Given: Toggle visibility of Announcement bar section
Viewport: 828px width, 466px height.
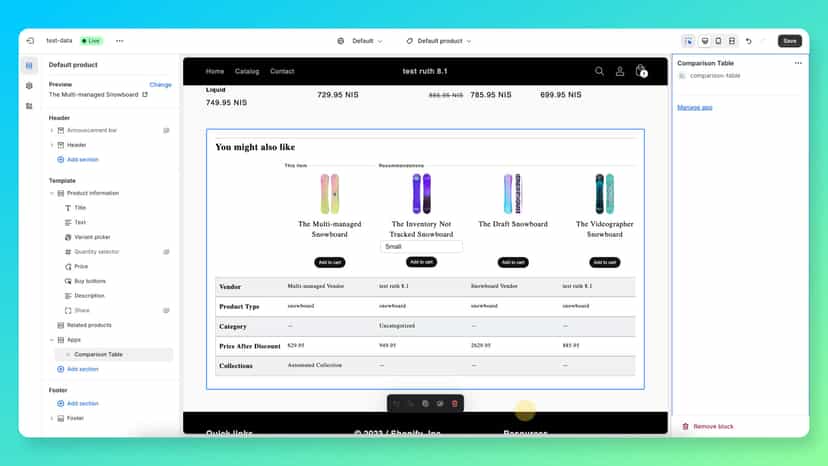Looking at the screenshot, I should (x=166, y=131).
